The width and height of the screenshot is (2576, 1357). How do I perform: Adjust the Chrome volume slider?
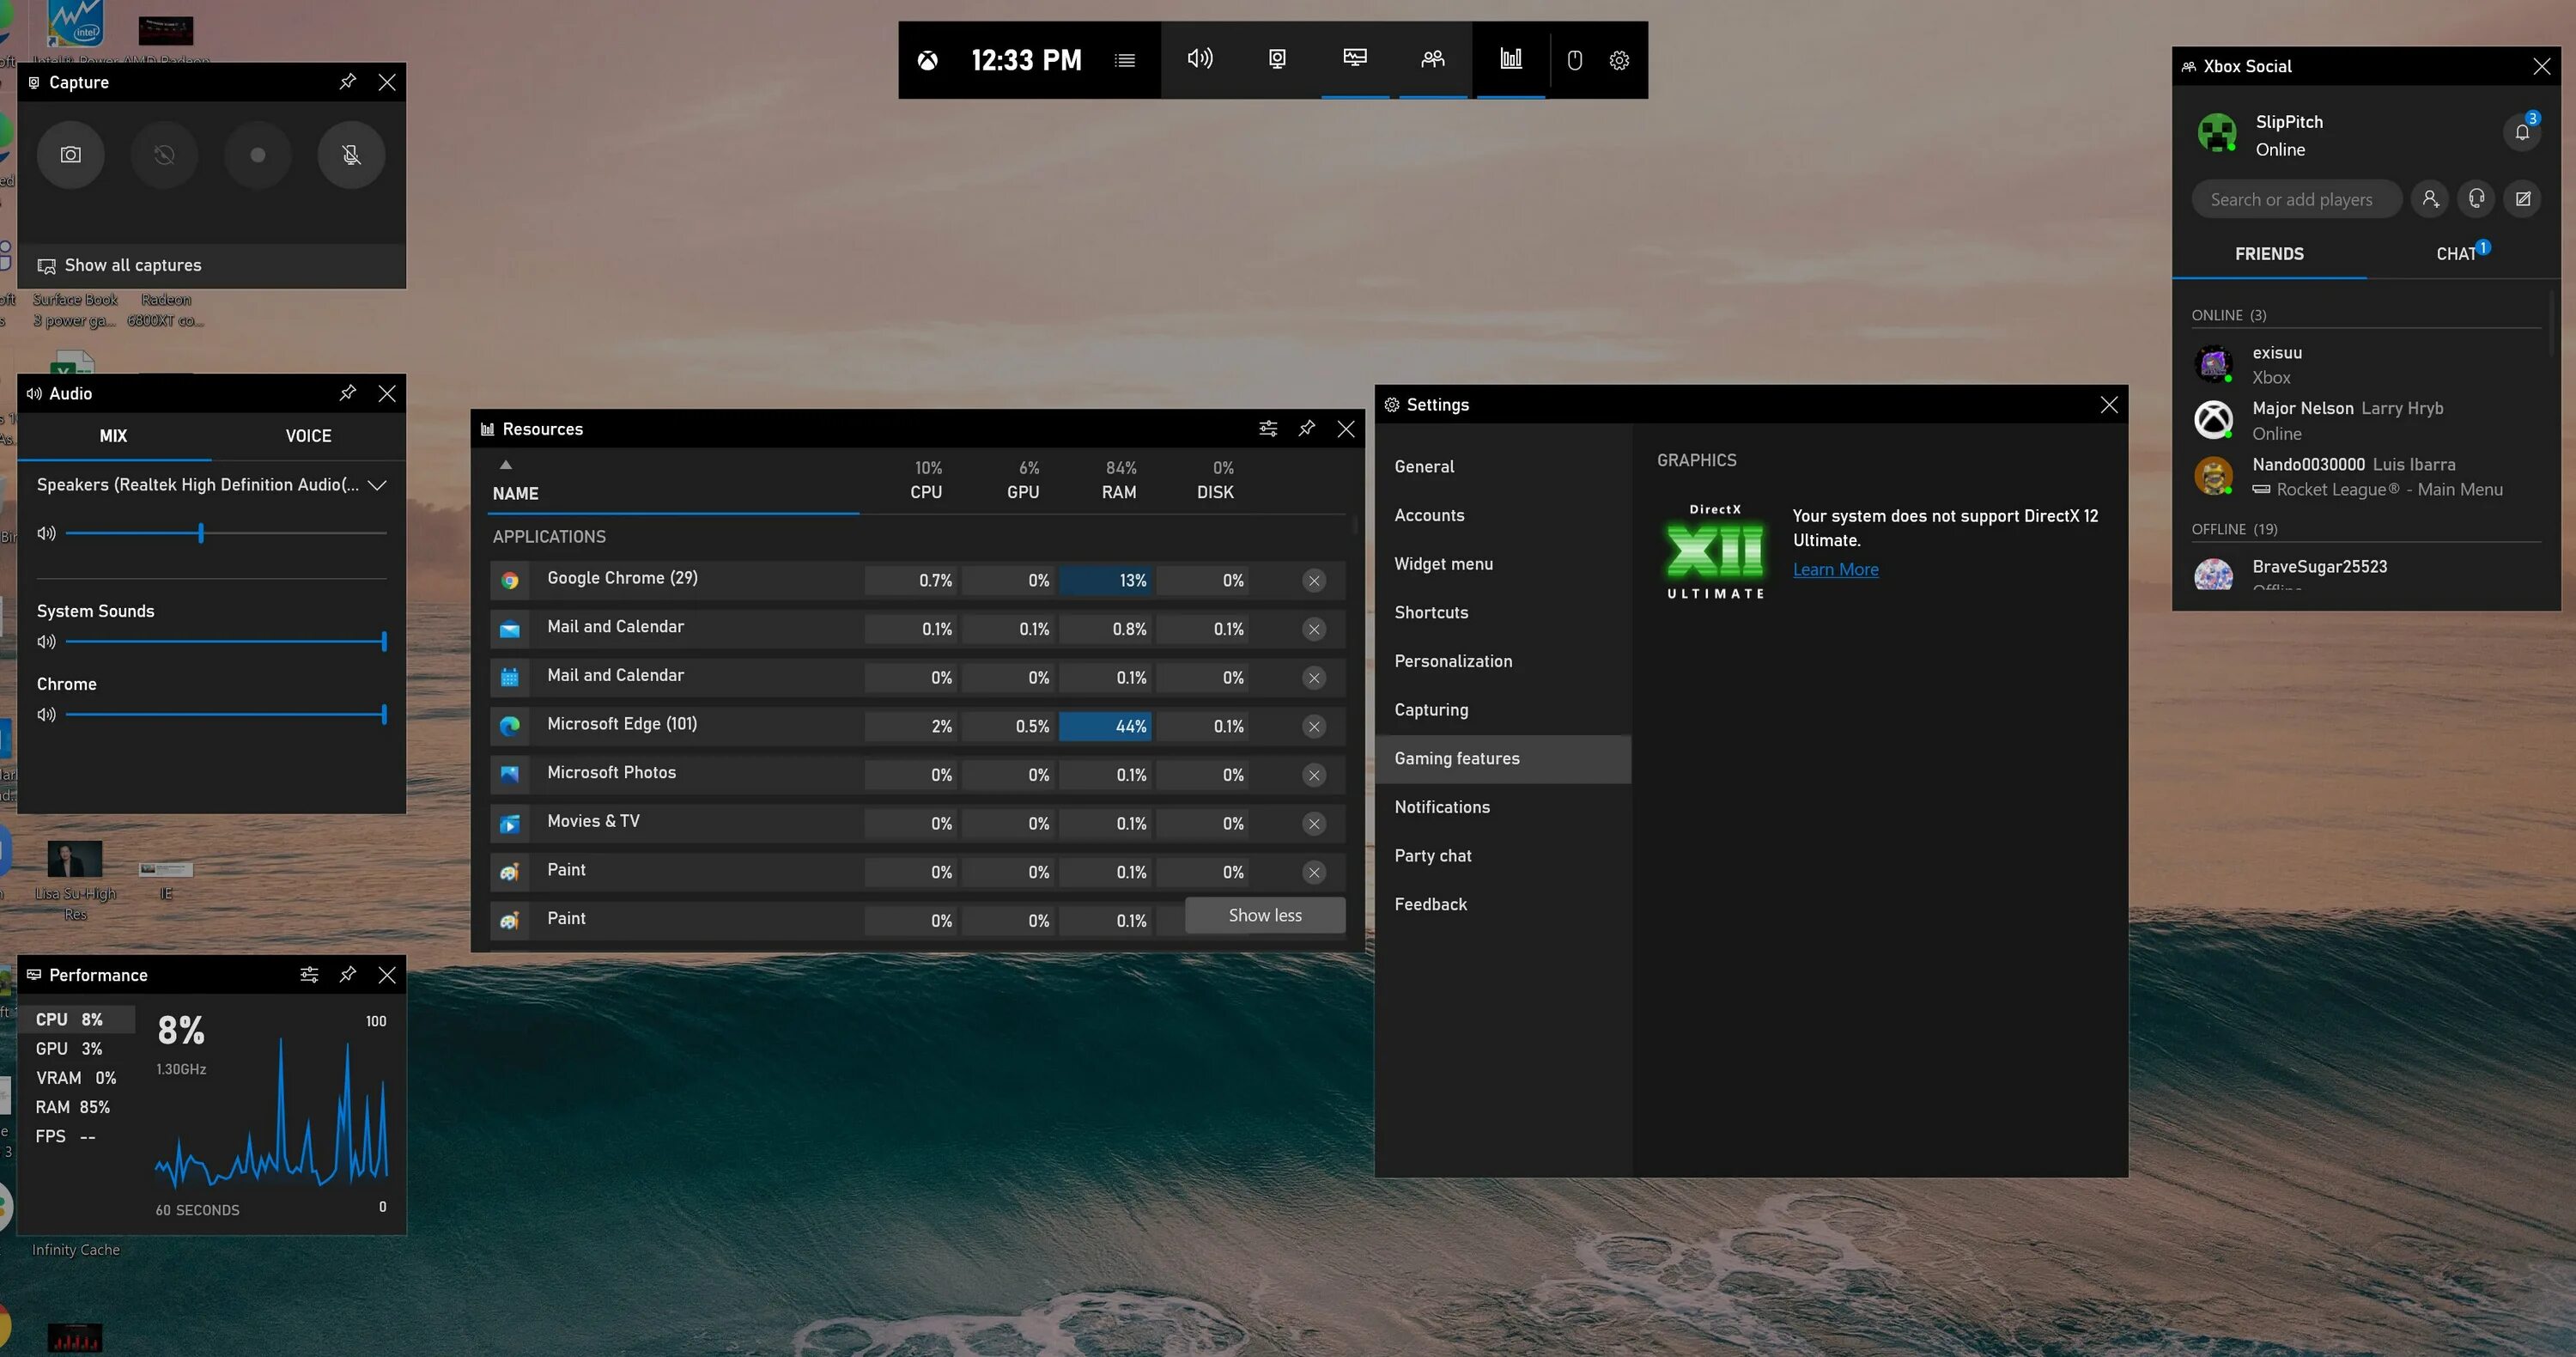[384, 715]
